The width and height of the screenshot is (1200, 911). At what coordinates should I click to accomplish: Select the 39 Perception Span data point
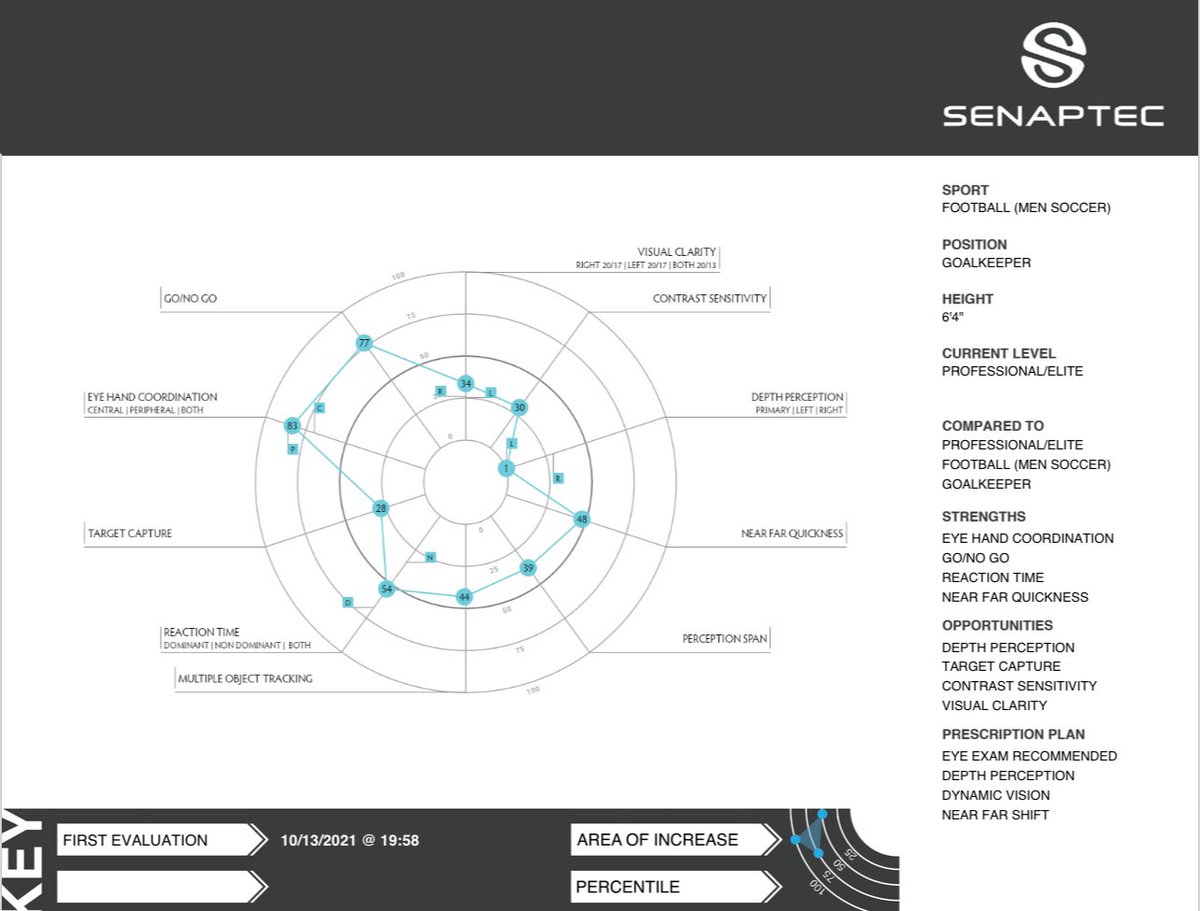pyautogui.click(x=529, y=568)
